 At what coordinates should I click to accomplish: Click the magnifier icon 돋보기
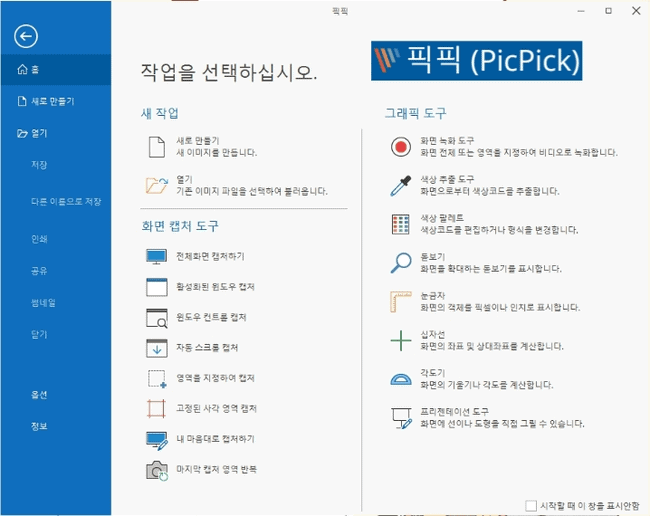401,263
